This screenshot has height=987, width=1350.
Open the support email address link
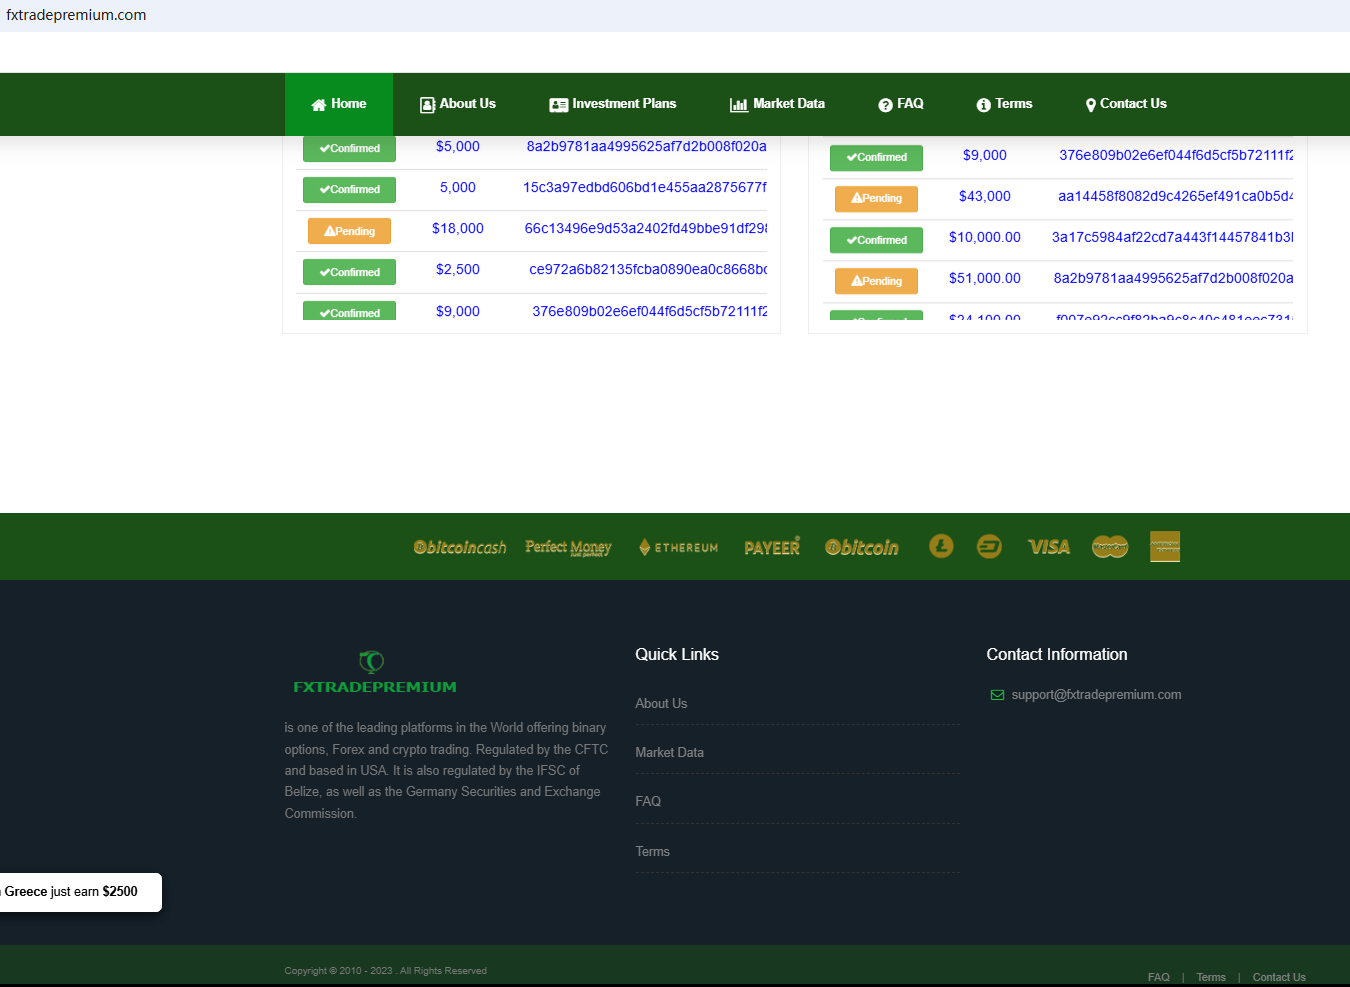(1096, 695)
